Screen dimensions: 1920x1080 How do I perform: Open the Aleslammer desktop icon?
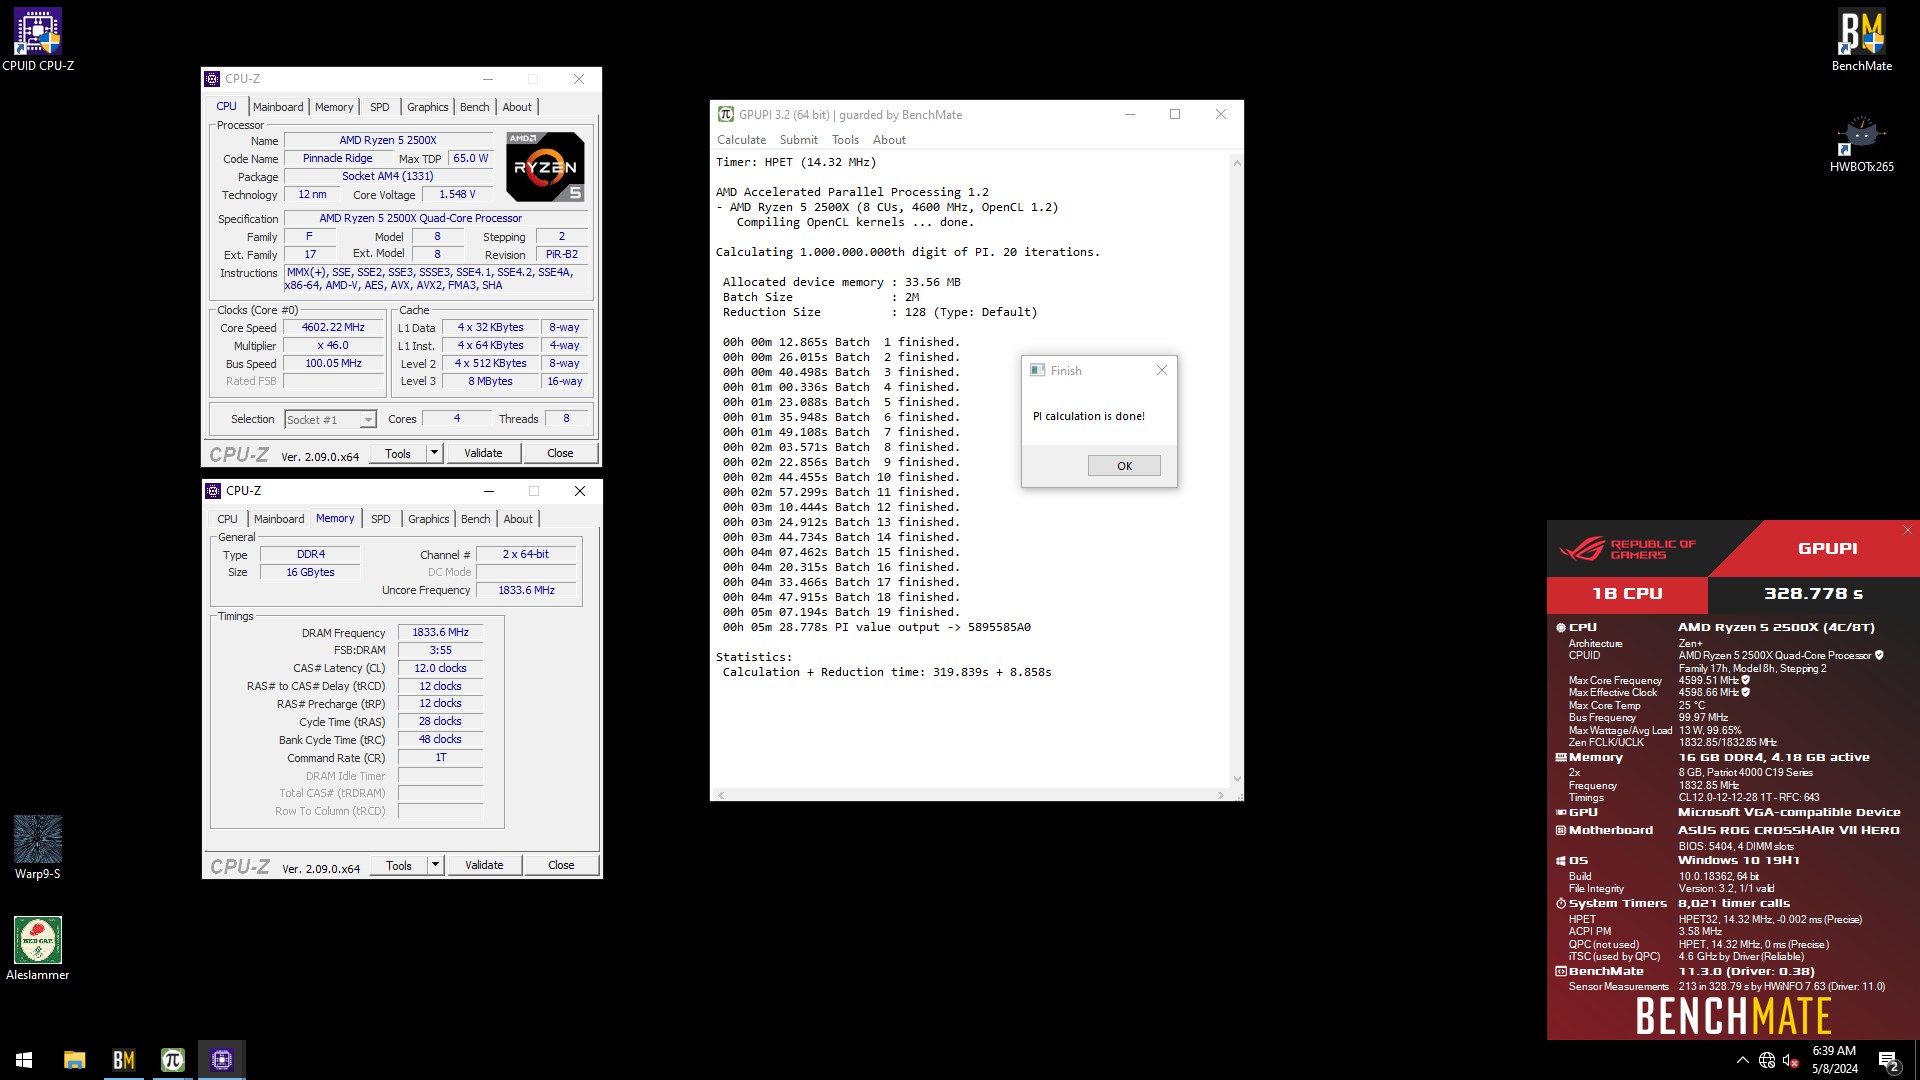(x=38, y=949)
